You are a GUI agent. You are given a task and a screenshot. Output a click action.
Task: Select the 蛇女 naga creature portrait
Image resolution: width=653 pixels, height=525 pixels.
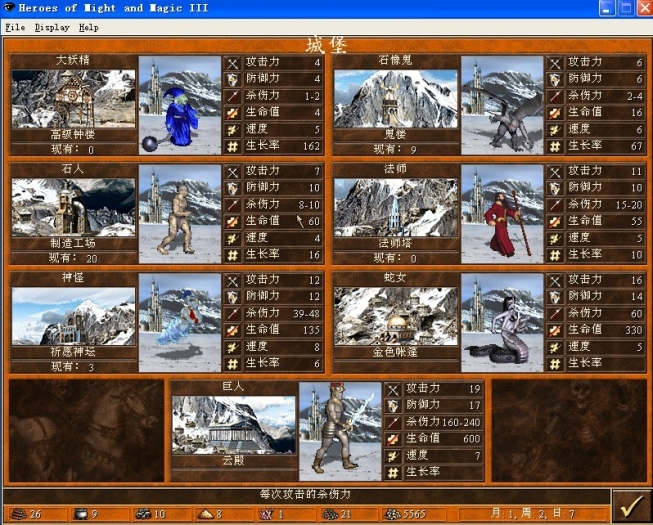pyautogui.click(x=502, y=323)
